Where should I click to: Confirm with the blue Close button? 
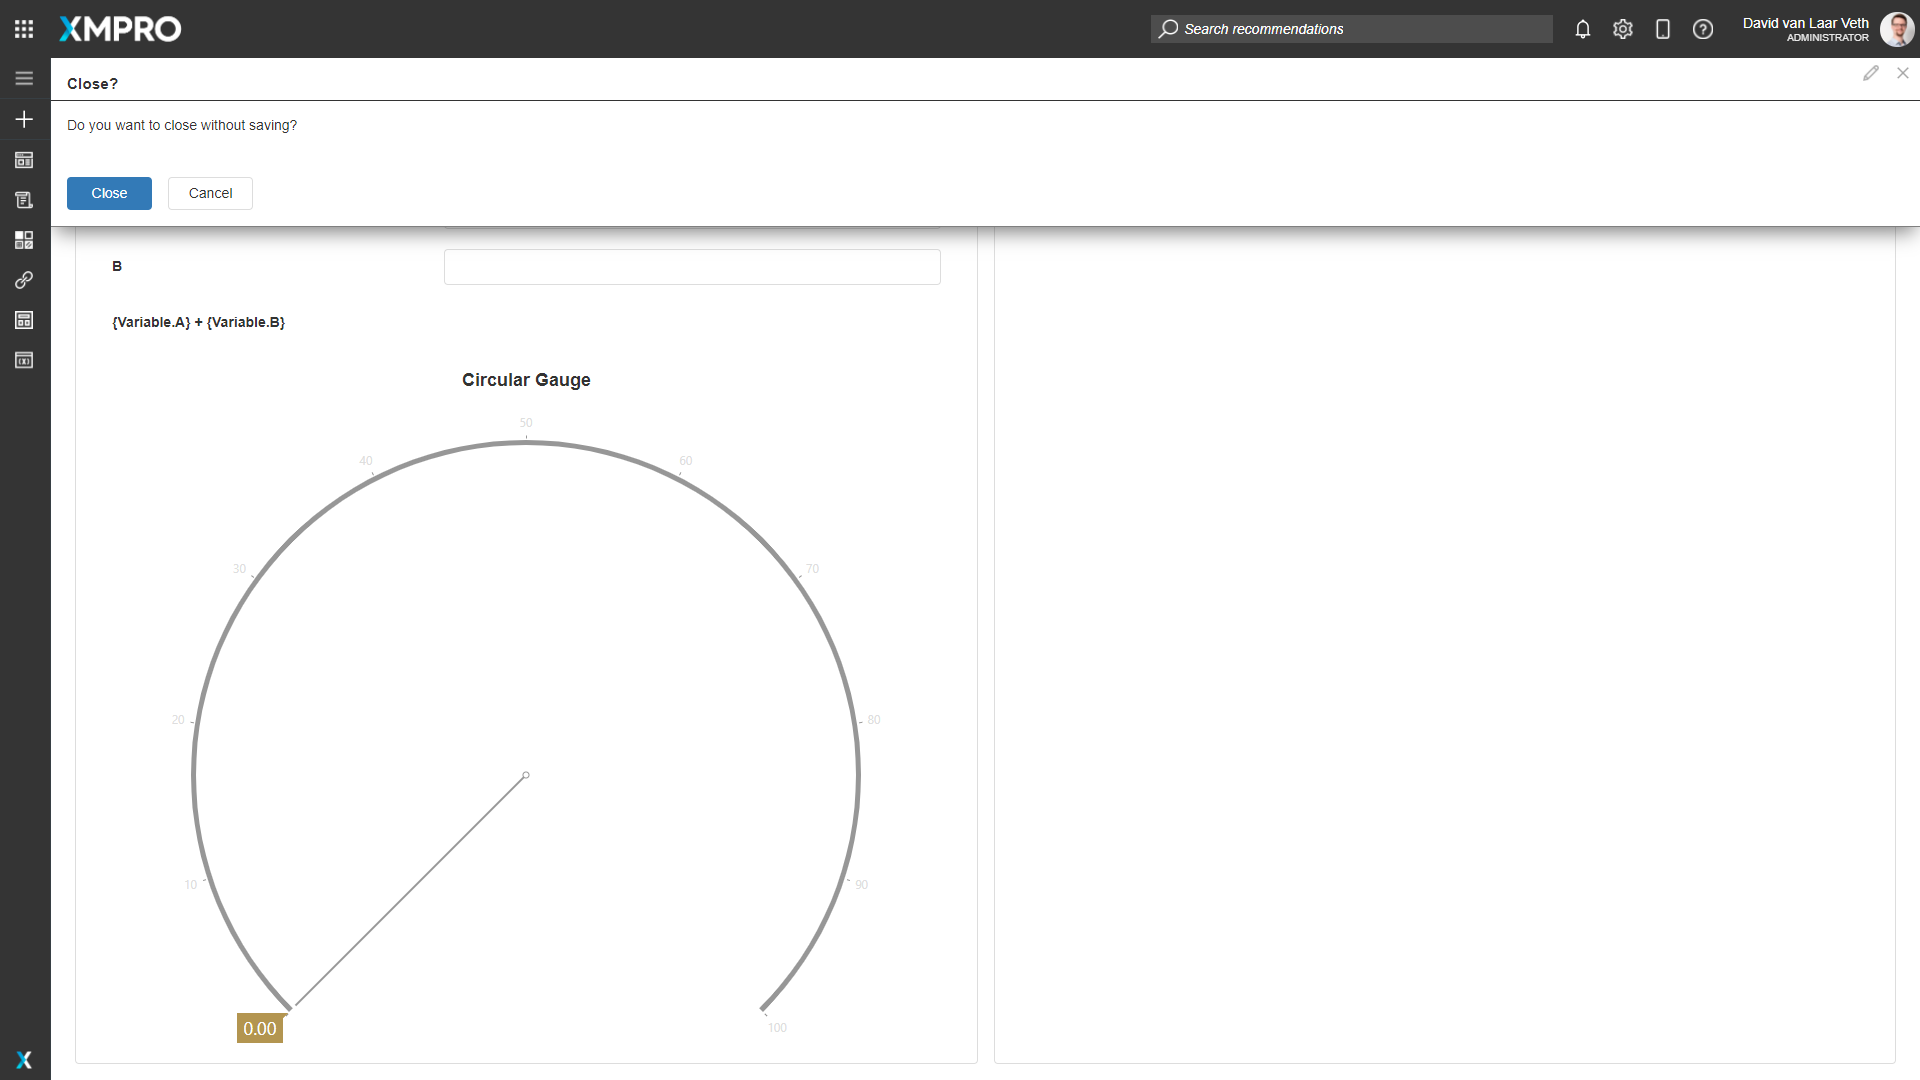coord(109,193)
